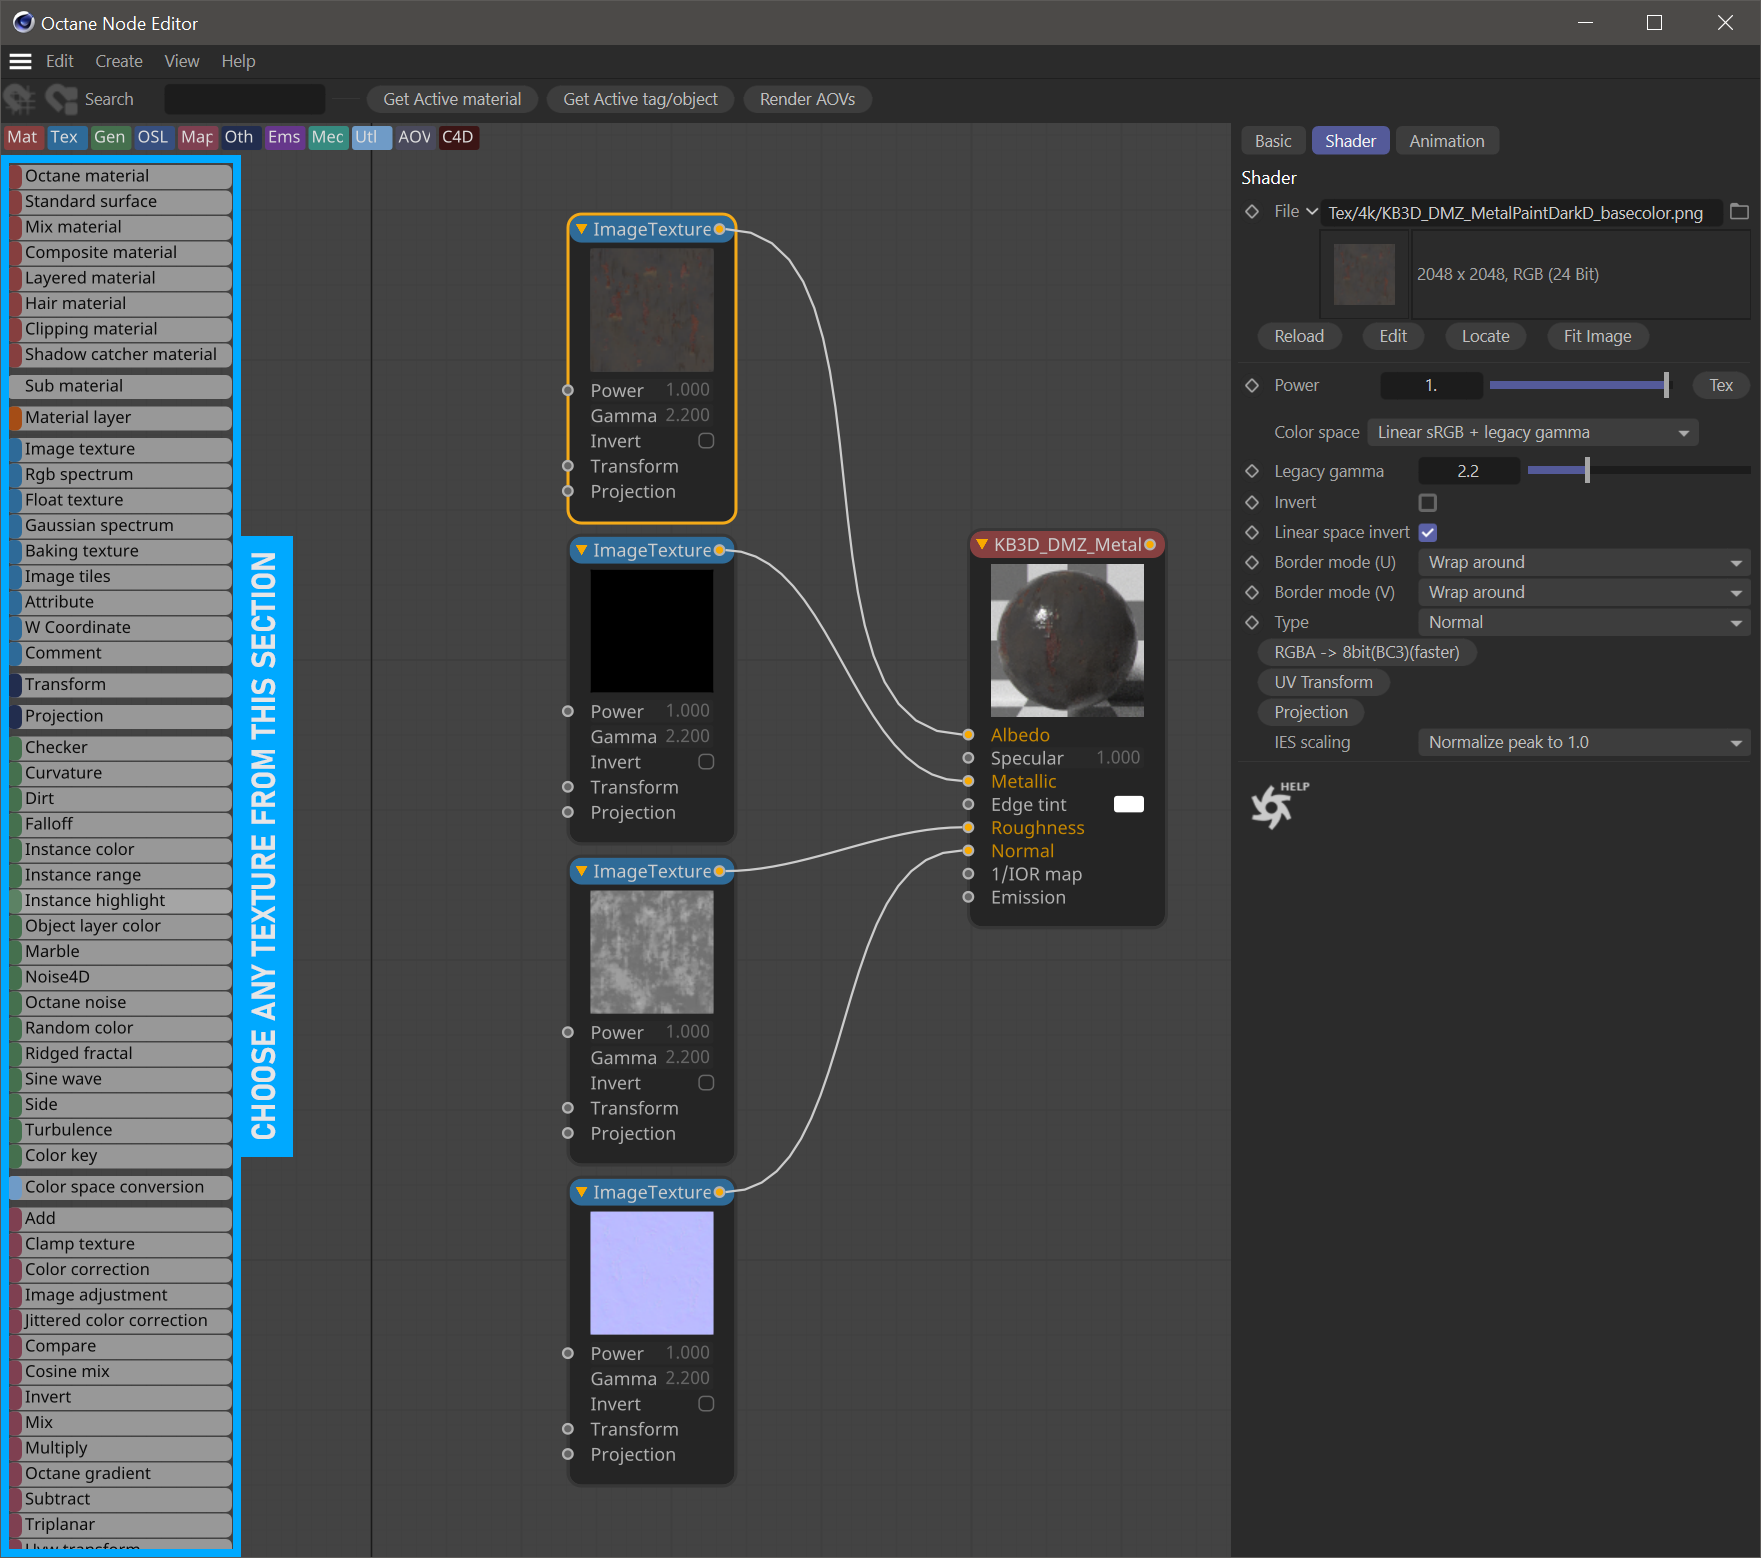The width and height of the screenshot is (1761, 1558).
Task: Click the second gear icon beside Search label
Action: pos(61,99)
